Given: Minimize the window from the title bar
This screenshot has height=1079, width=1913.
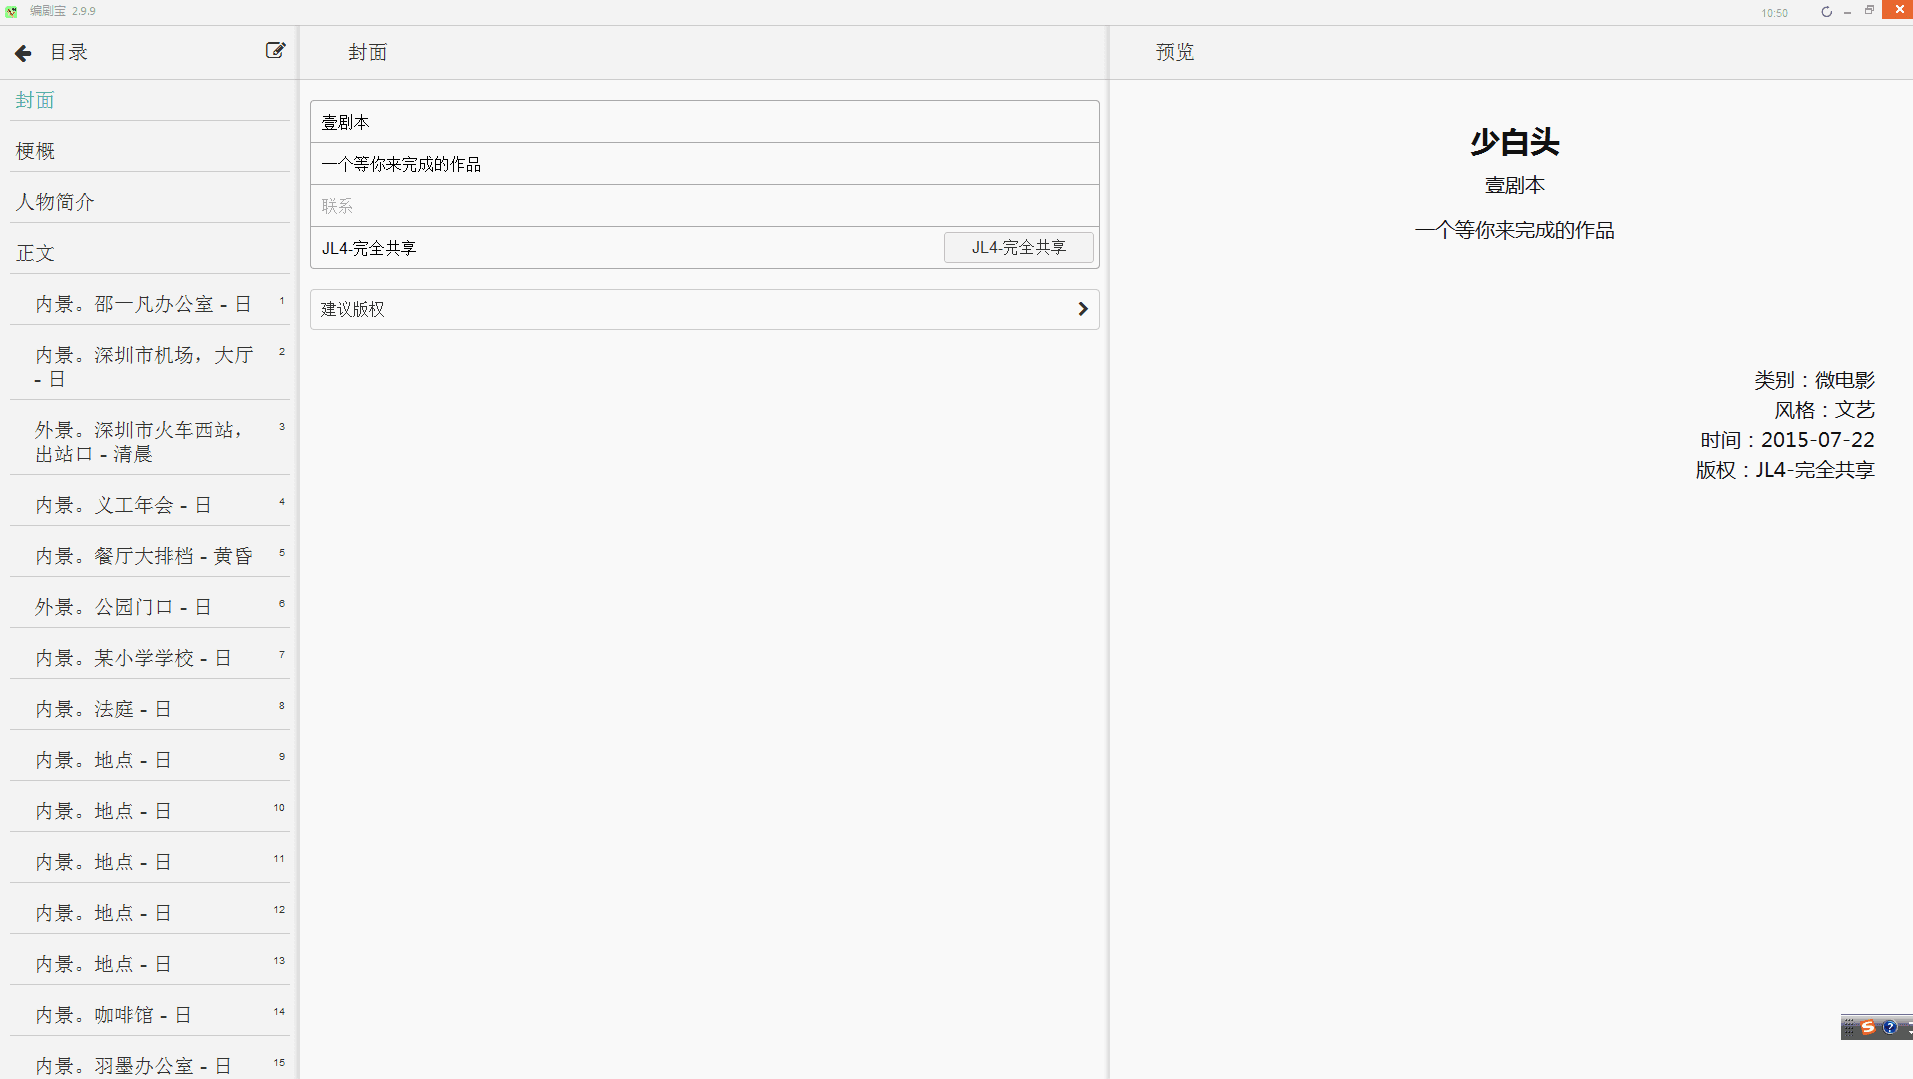Looking at the screenshot, I should tap(1847, 12).
